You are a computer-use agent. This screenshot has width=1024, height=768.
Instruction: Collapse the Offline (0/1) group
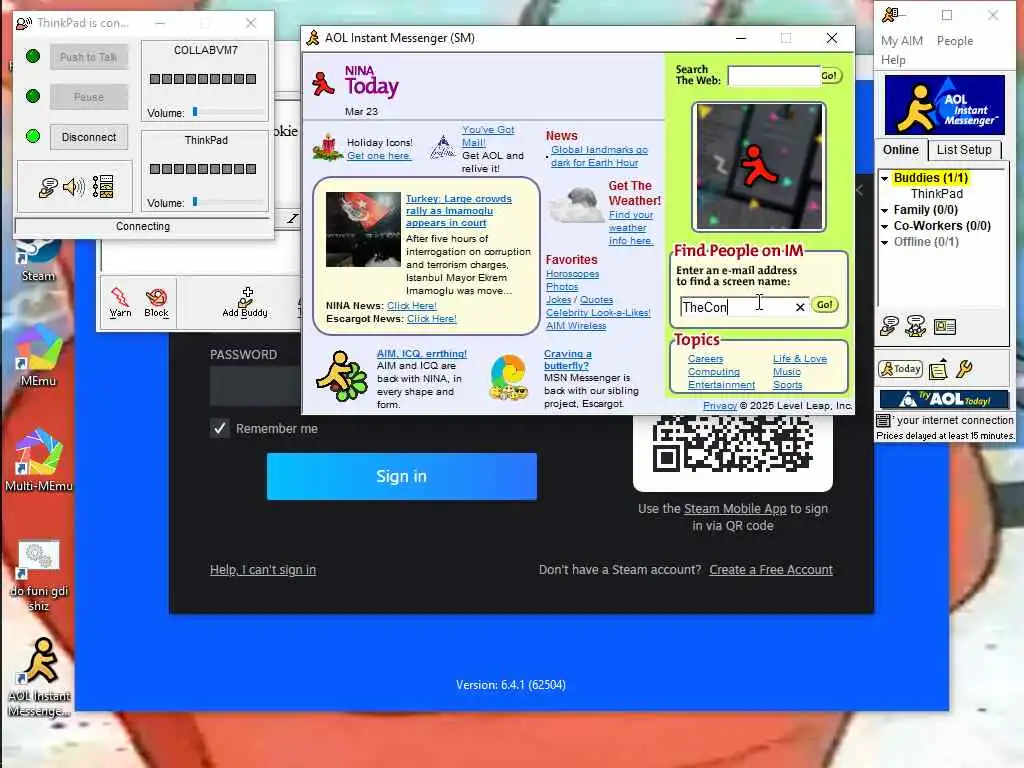884,242
